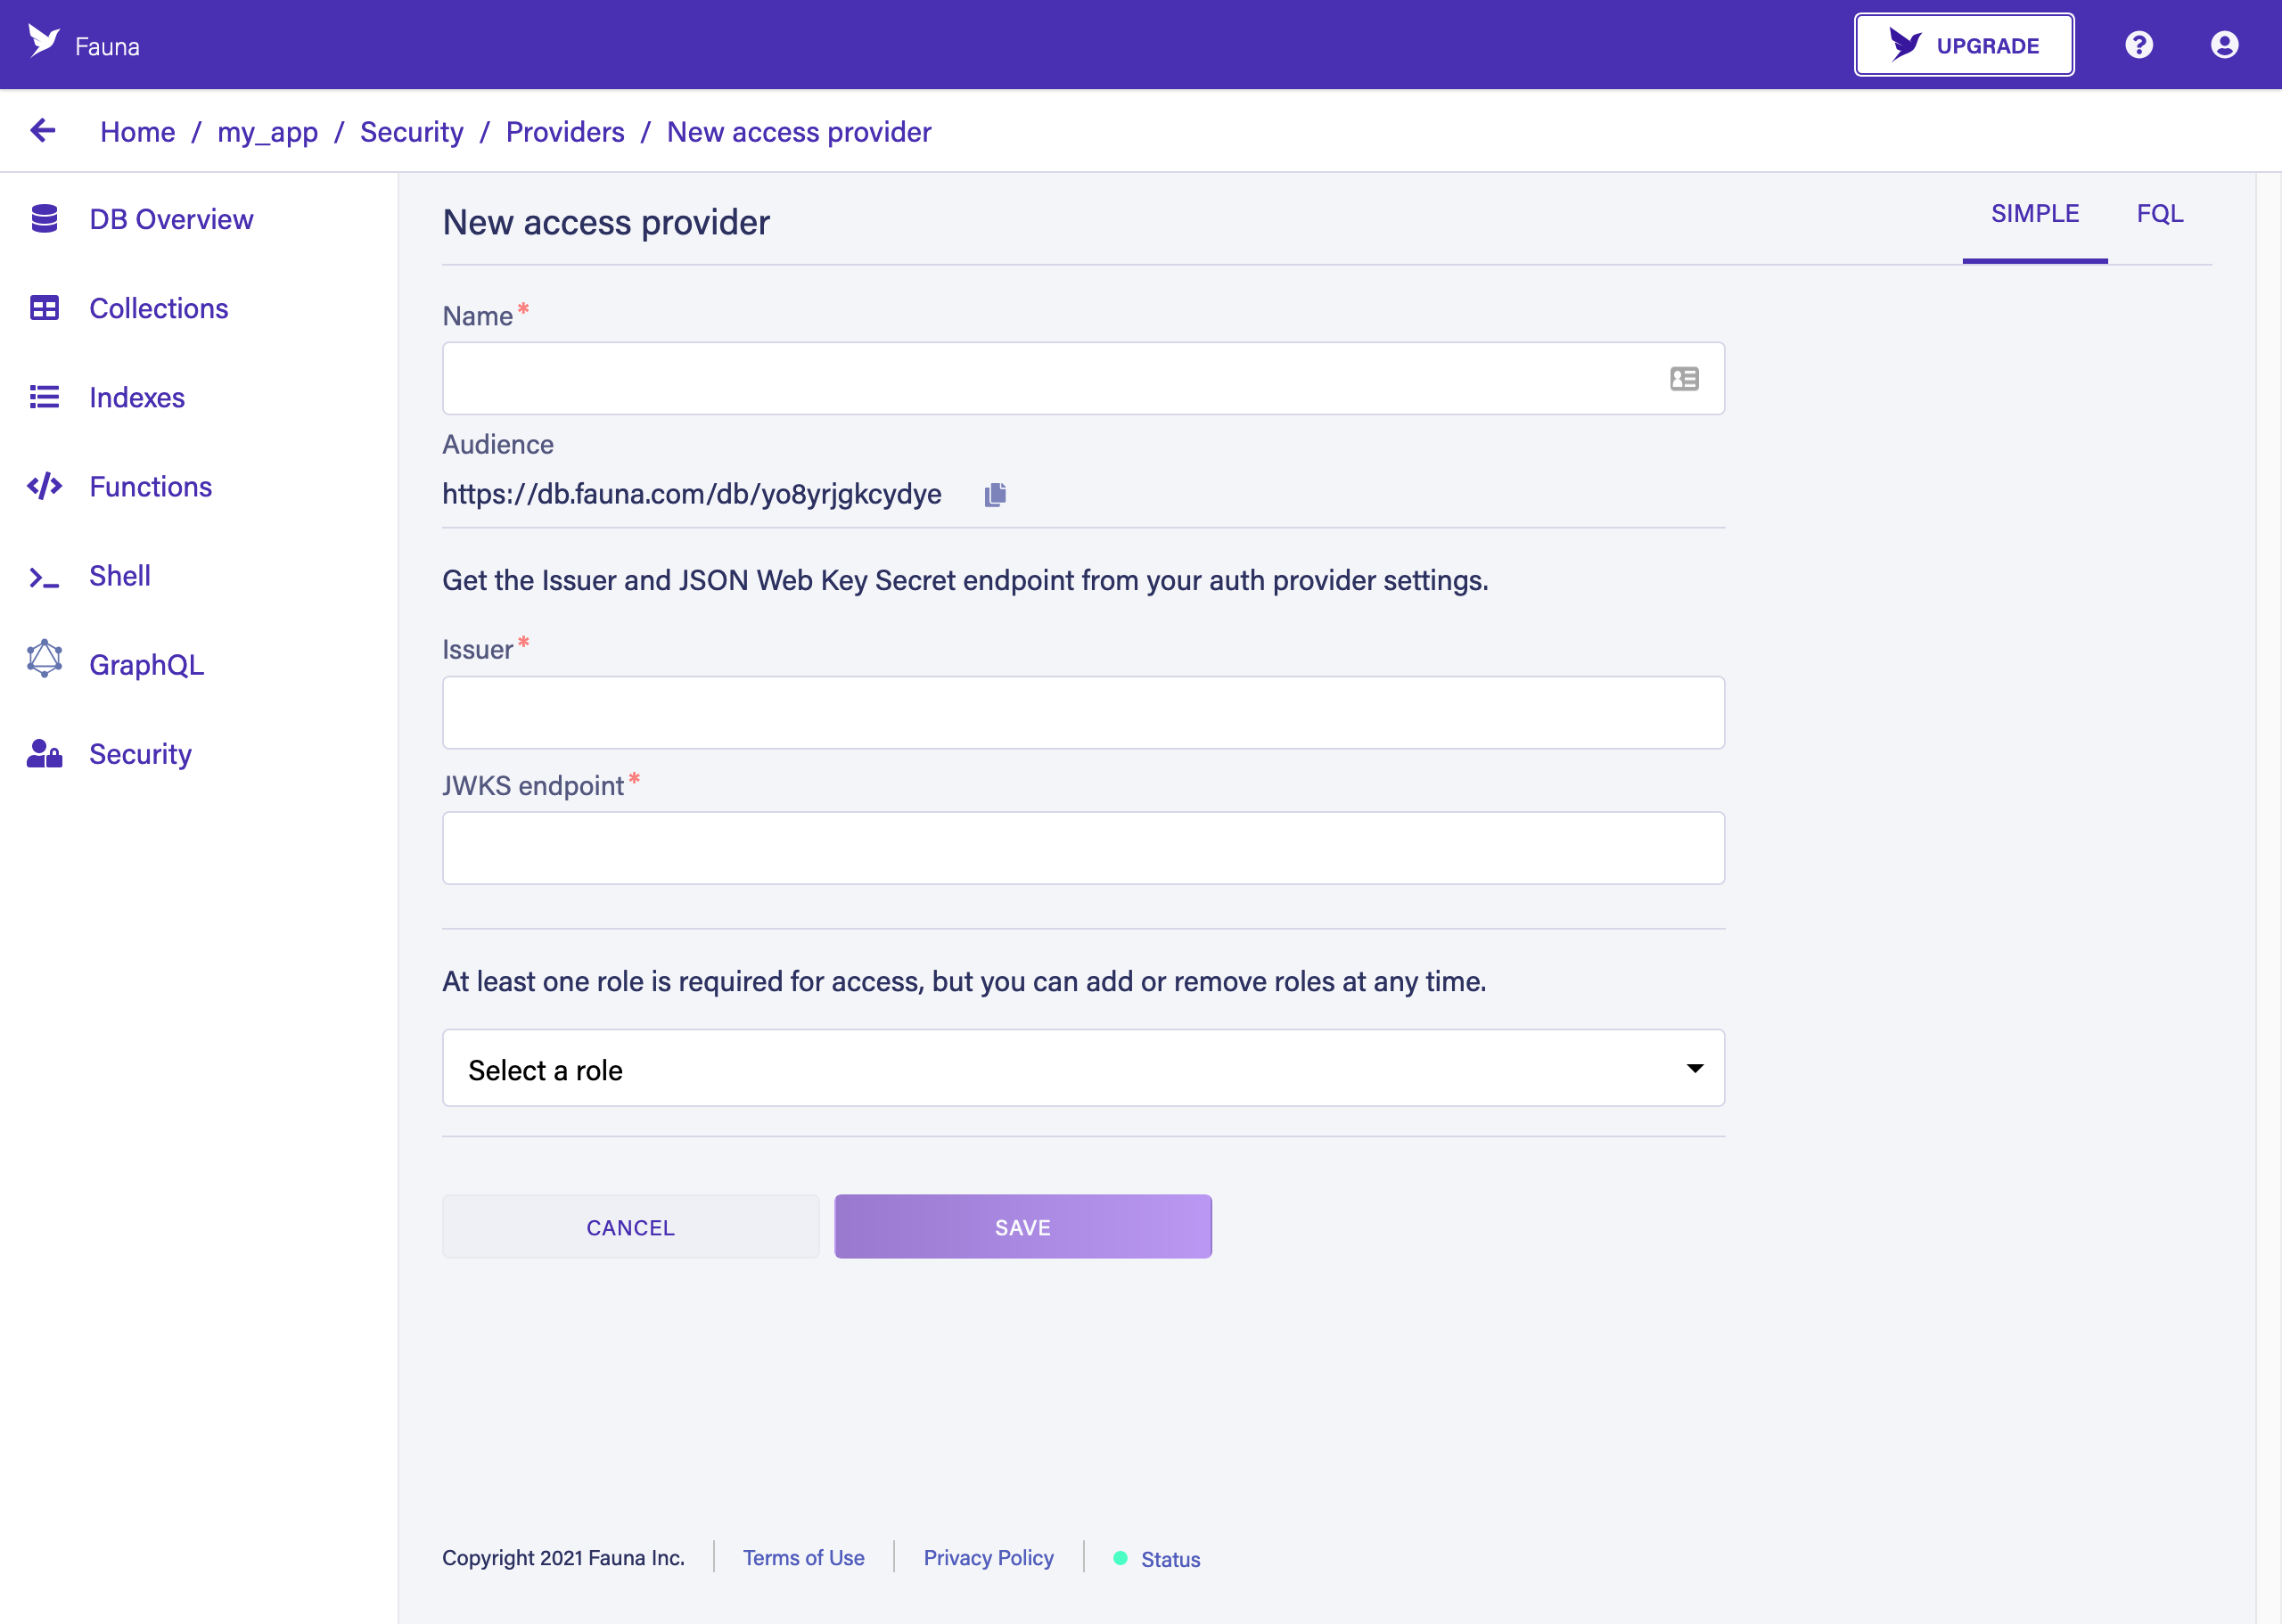
Task: Open Indexes in the sidebar
Action: 137,397
